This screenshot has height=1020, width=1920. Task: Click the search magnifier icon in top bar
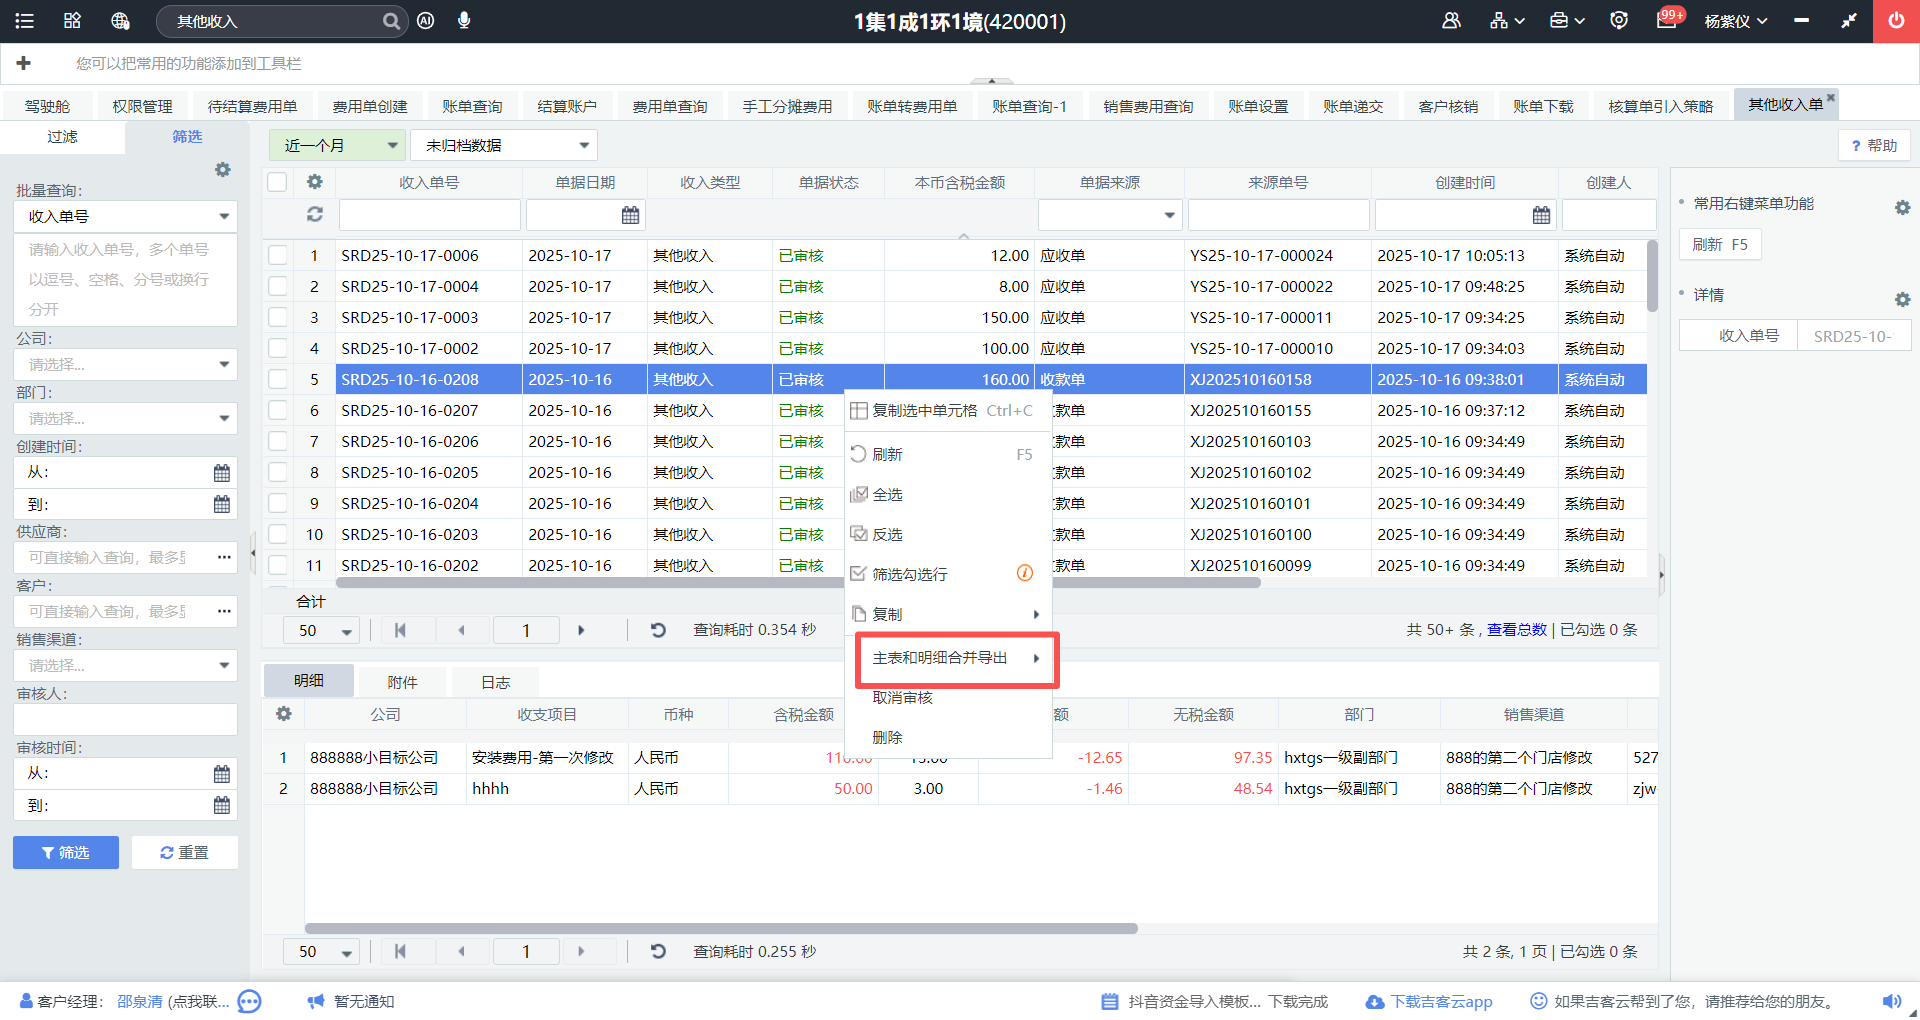[x=391, y=21]
